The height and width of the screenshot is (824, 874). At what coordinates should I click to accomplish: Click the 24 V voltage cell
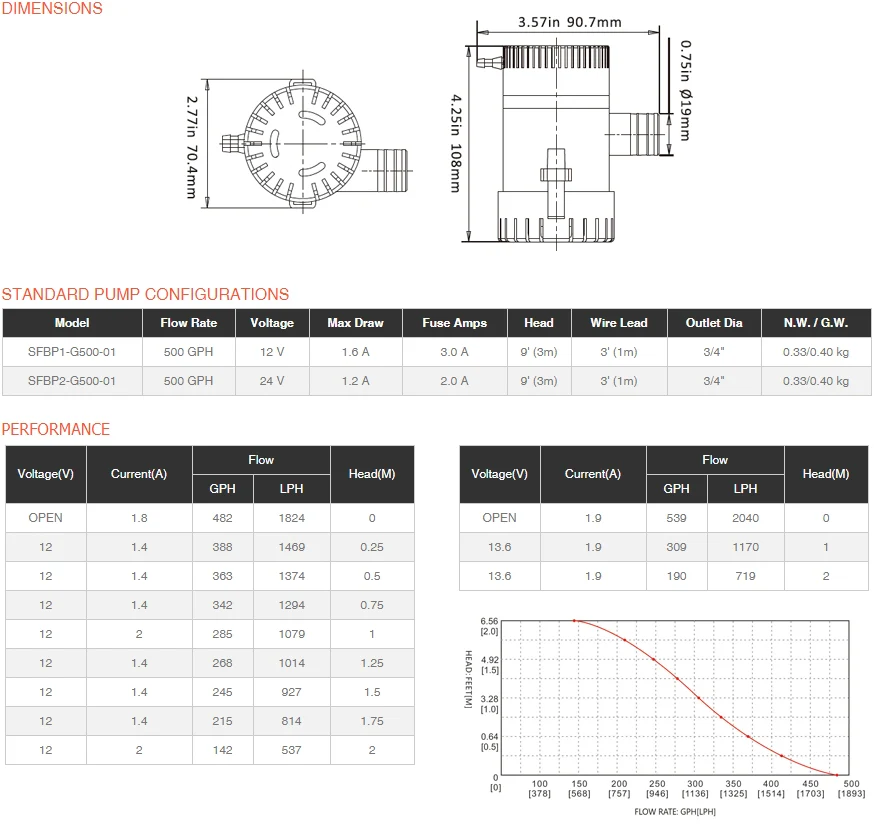(272, 381)
